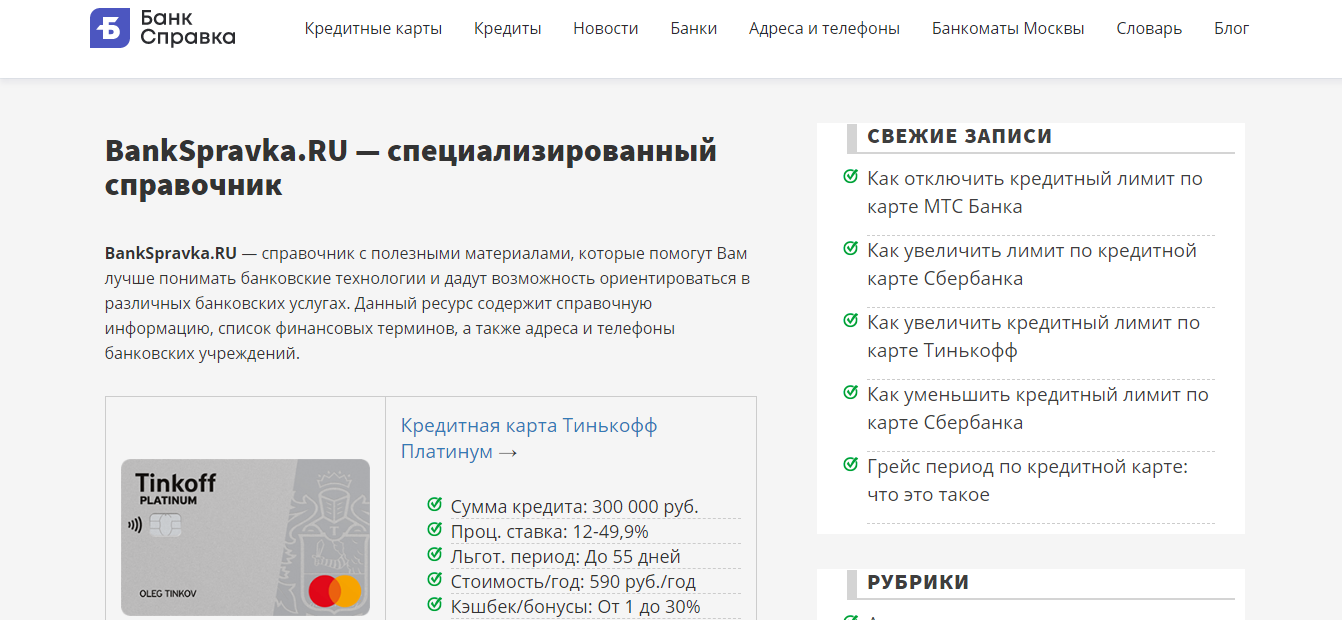The width and height of the screenshot is (1342, 620).
Task: Click check icon beside Сумма кредита
Action: pos(434,505)
